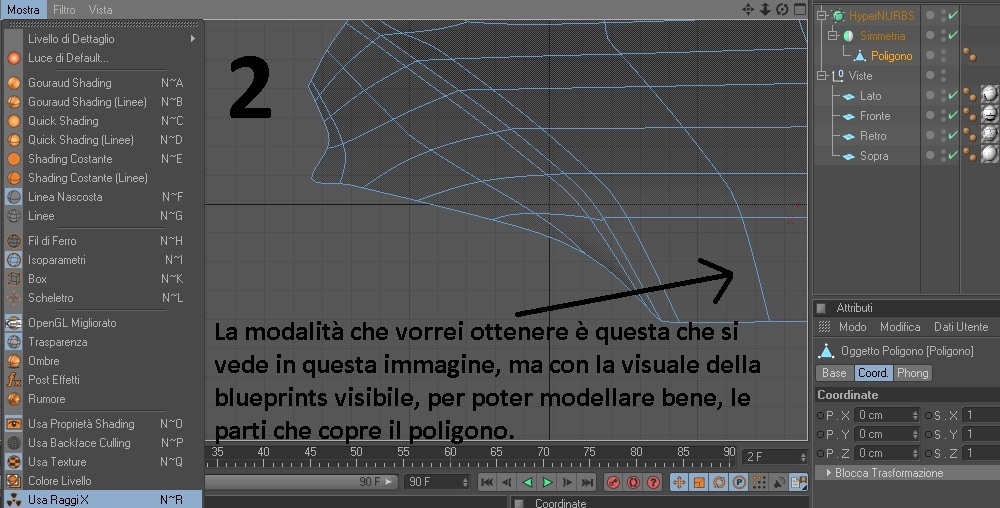Click the P . Y value stepper arrows
This screenshot has width=1000, height=508.
[x=915, y=435]
